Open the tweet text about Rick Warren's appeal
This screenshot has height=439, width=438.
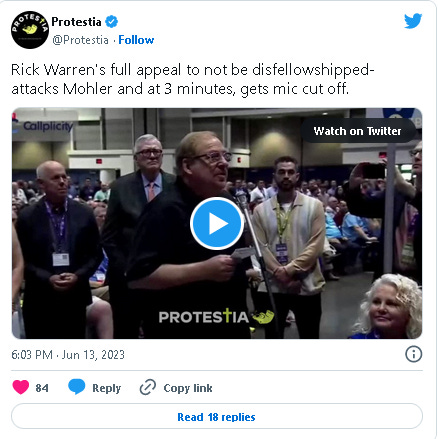point(193,79)
